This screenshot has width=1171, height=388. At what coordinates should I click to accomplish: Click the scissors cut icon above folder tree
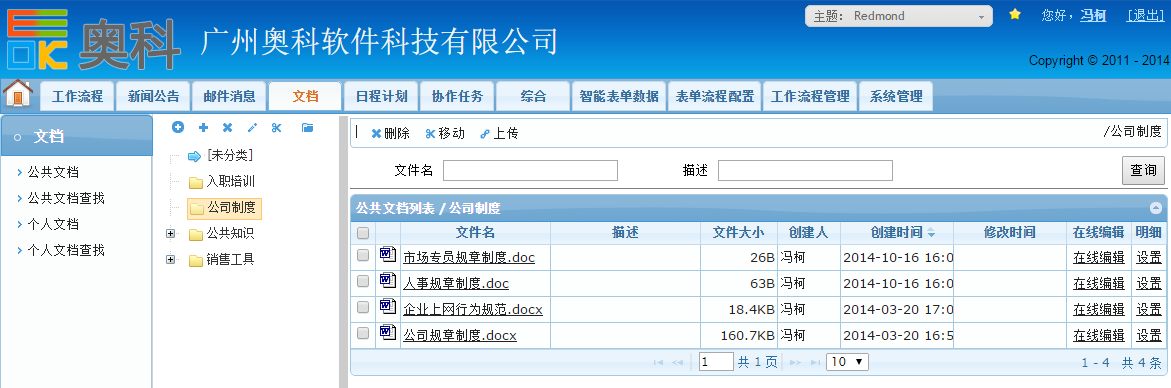276,128
